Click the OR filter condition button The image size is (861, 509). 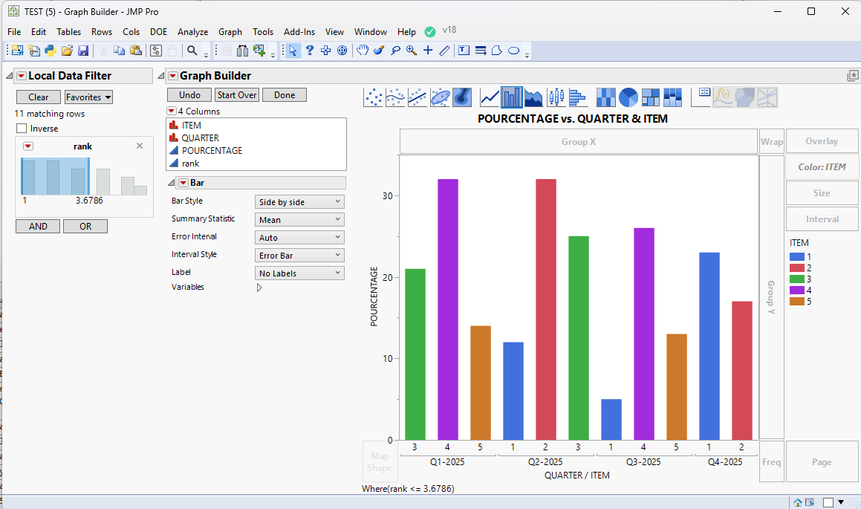[x=85, y=226]
